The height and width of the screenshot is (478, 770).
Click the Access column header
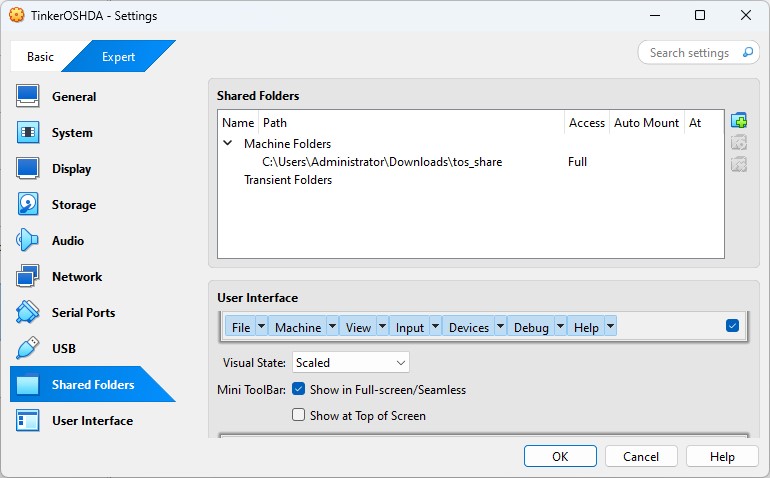587,122
